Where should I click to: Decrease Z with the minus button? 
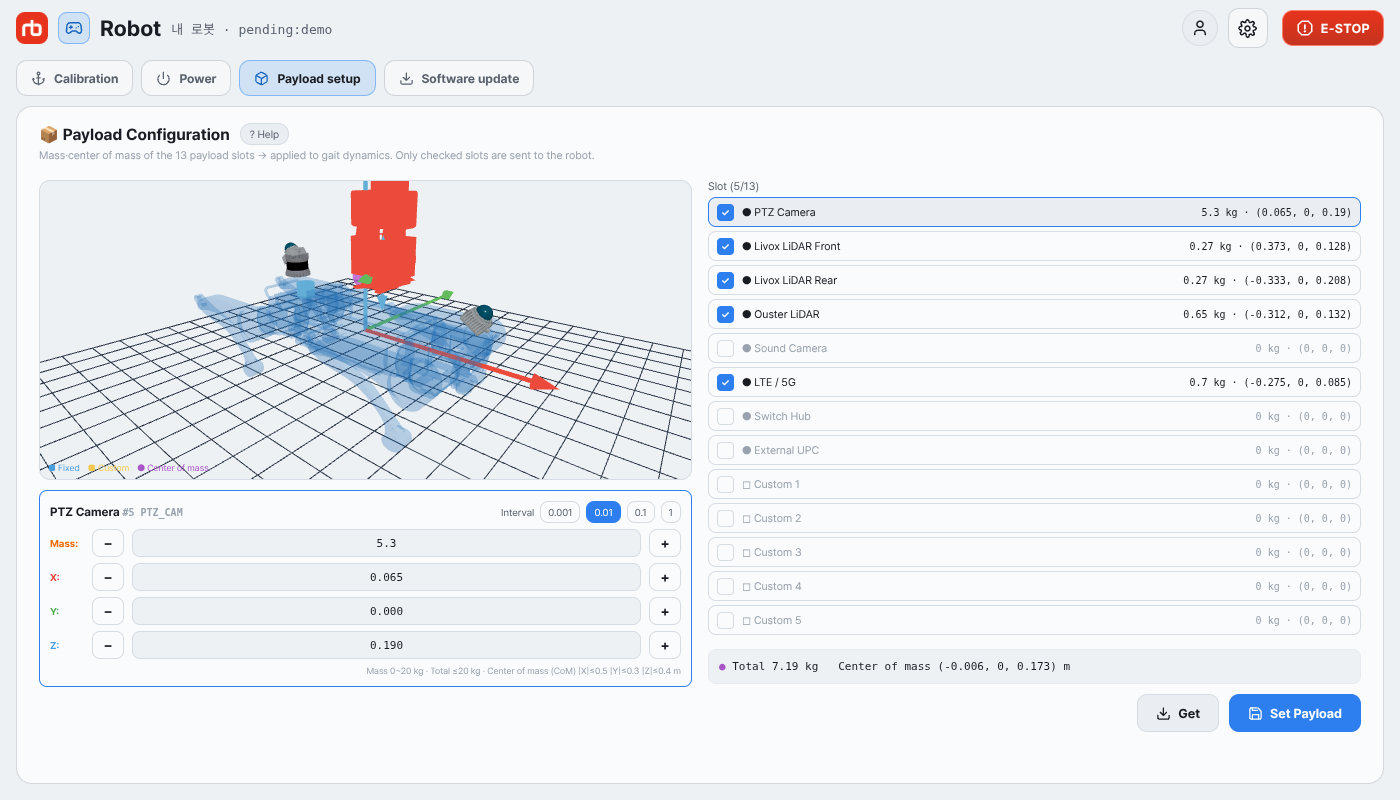pos(108,645)
